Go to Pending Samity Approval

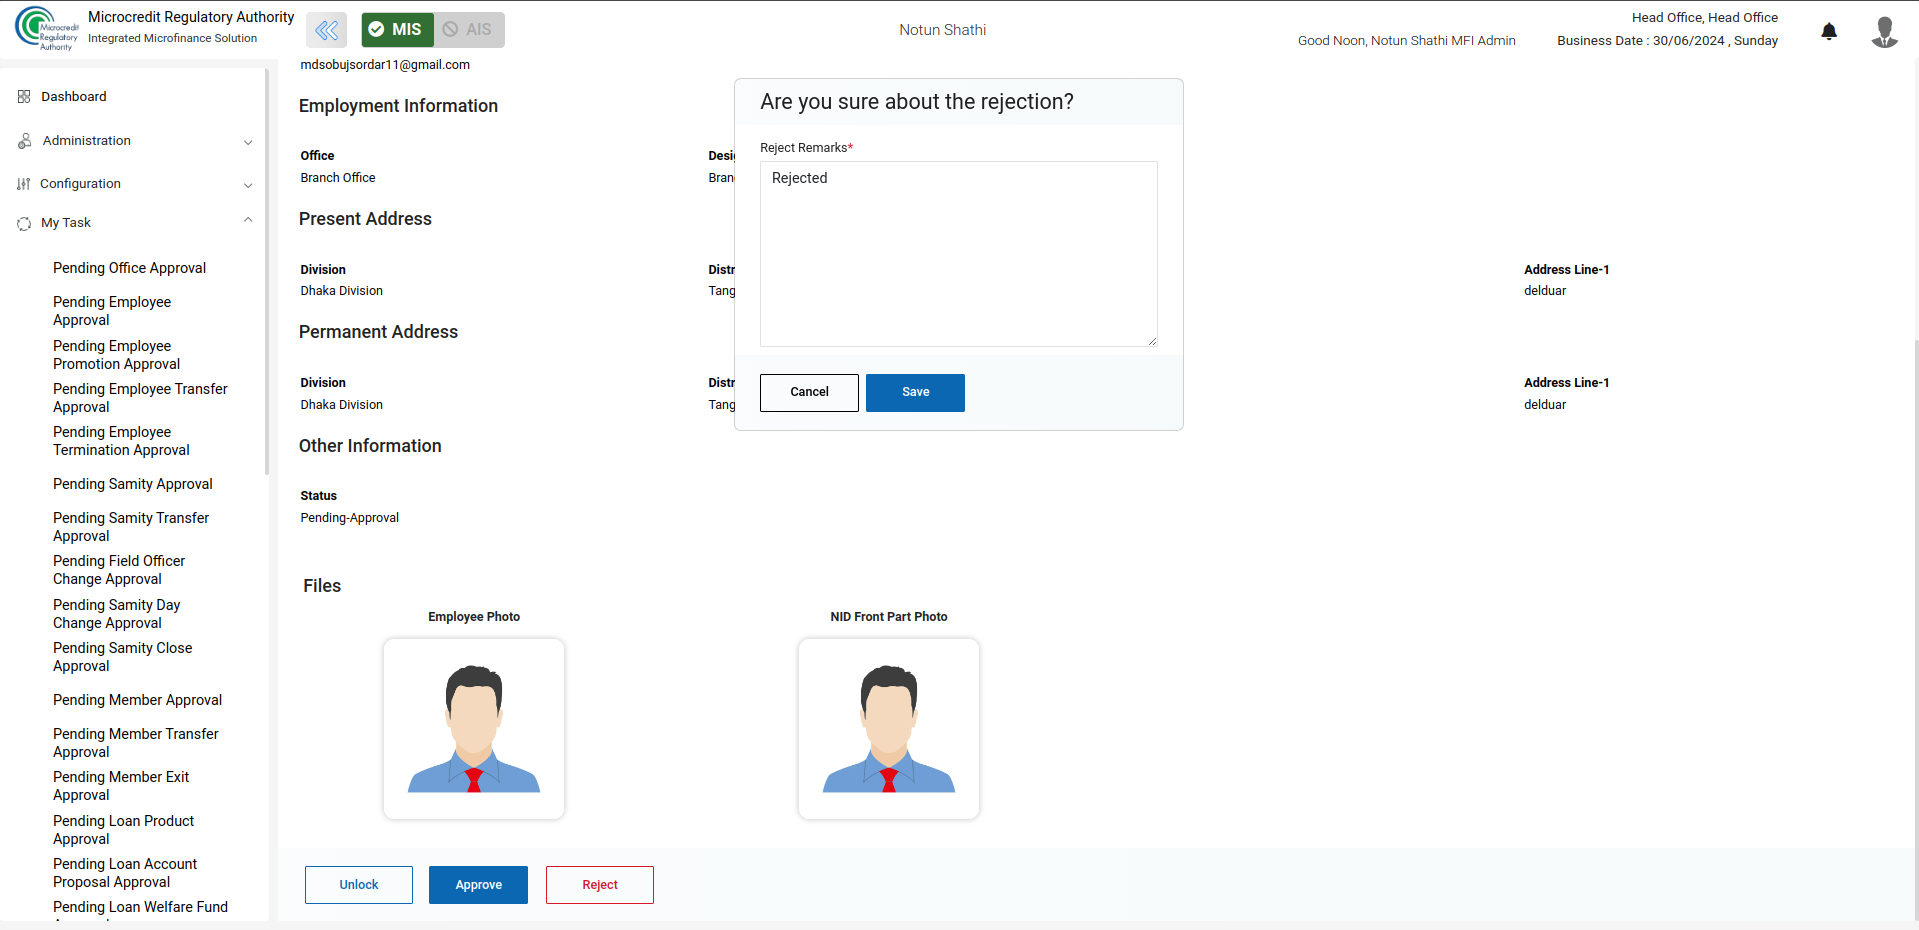132,484
